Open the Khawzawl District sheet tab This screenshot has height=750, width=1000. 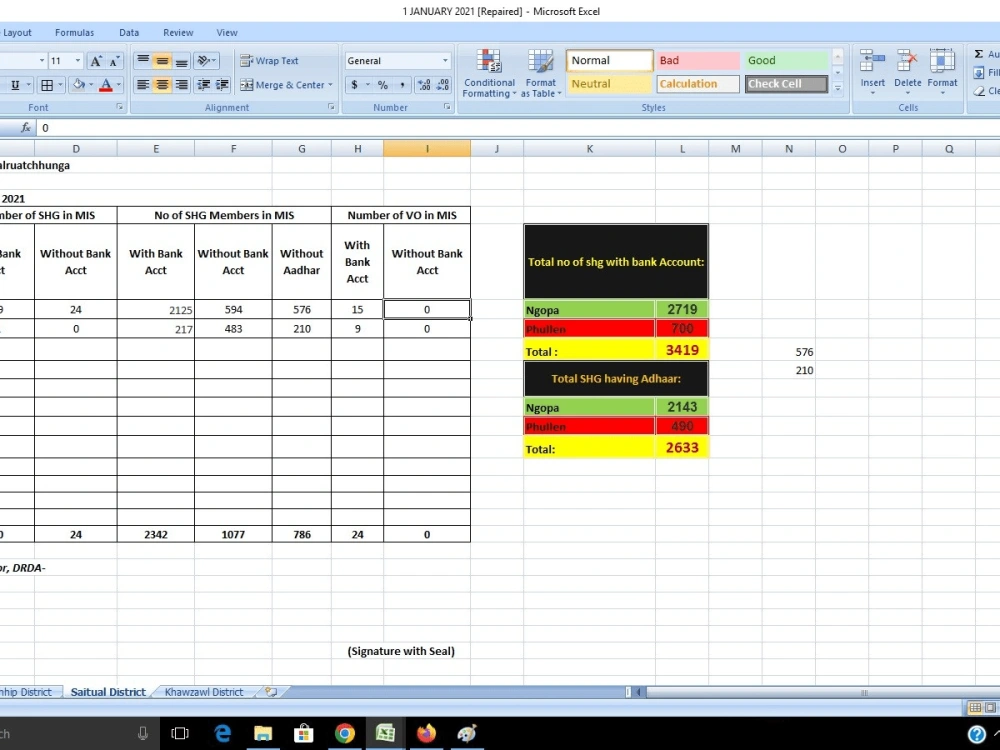pos(205,691)
